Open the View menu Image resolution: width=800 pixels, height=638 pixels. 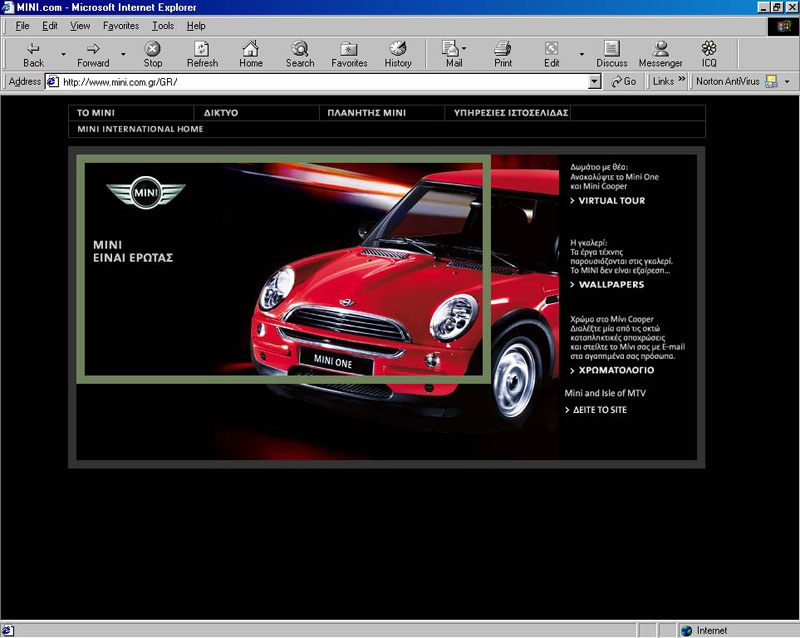click(80, 25)
